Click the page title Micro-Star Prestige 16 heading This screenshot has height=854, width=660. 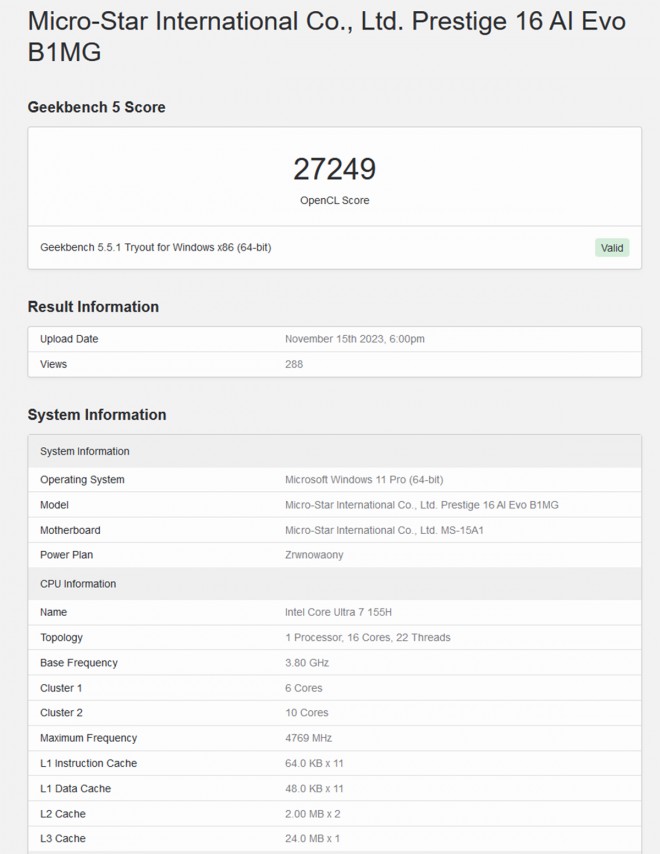[327, 37]
